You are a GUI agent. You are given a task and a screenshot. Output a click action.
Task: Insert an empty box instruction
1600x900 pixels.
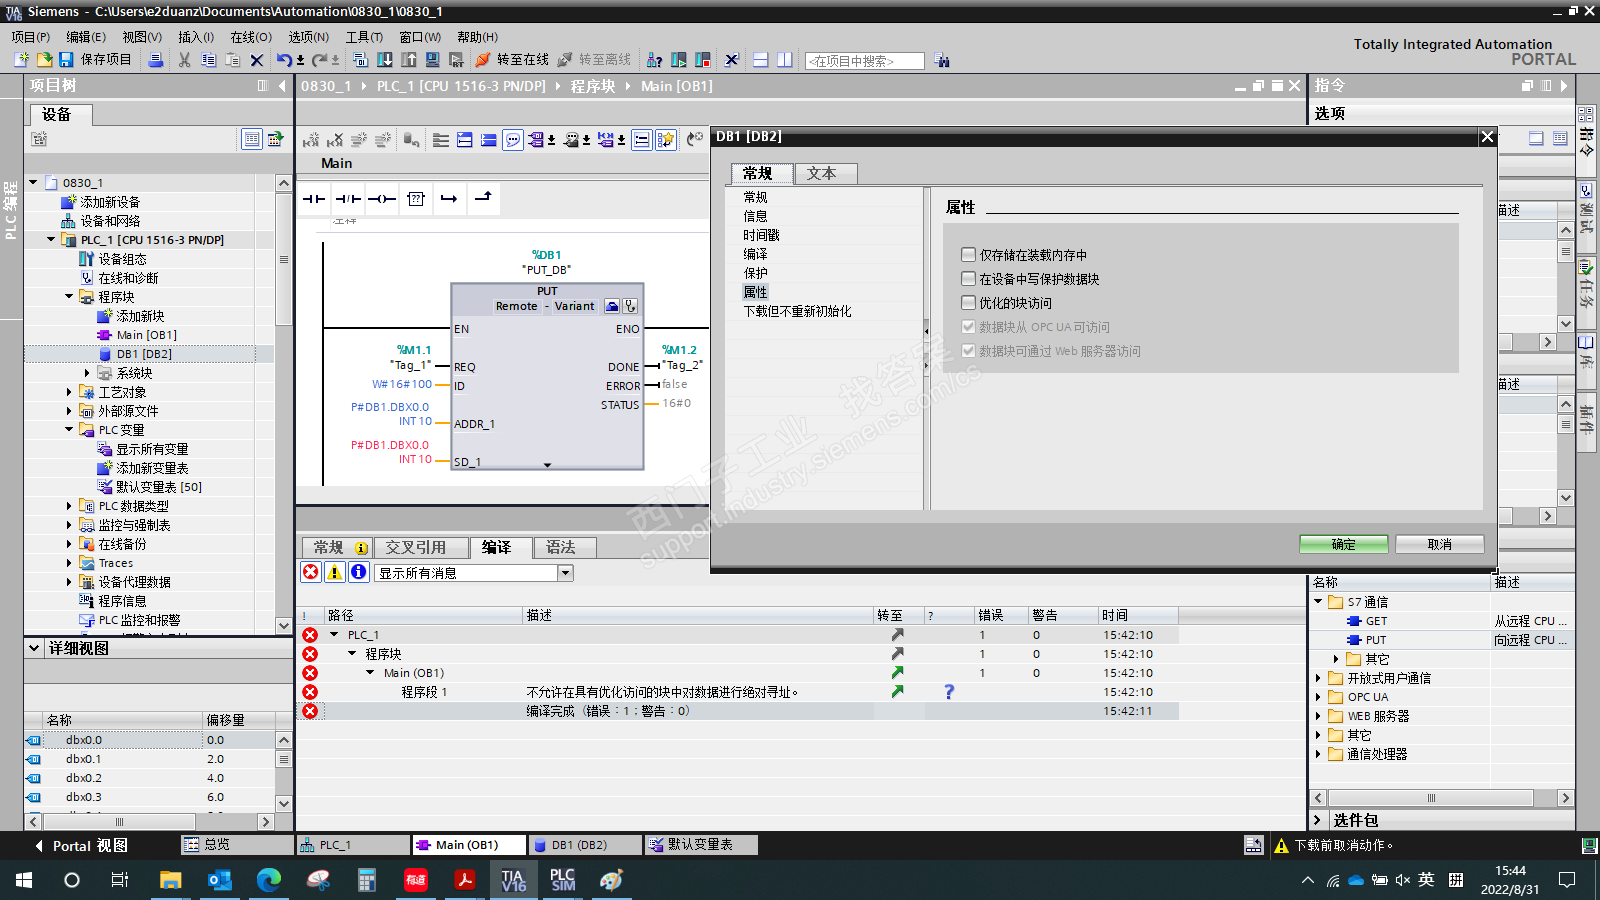(x=416, y=199)
